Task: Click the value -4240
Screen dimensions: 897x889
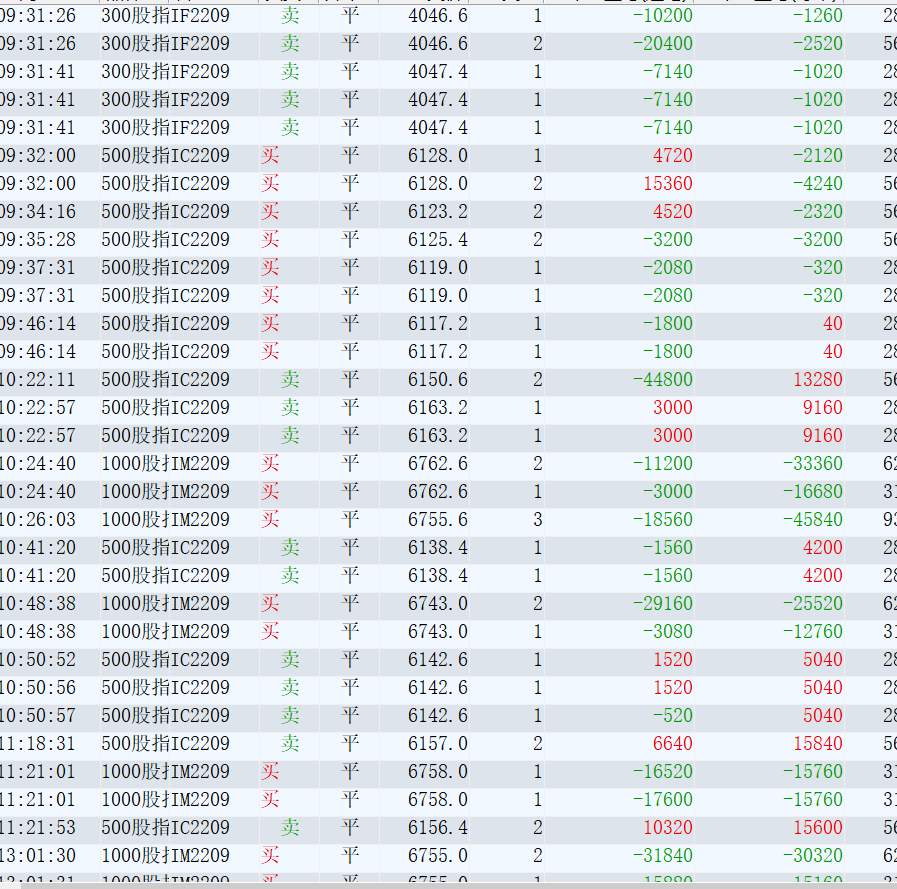Action: click(x=817, y=184)
